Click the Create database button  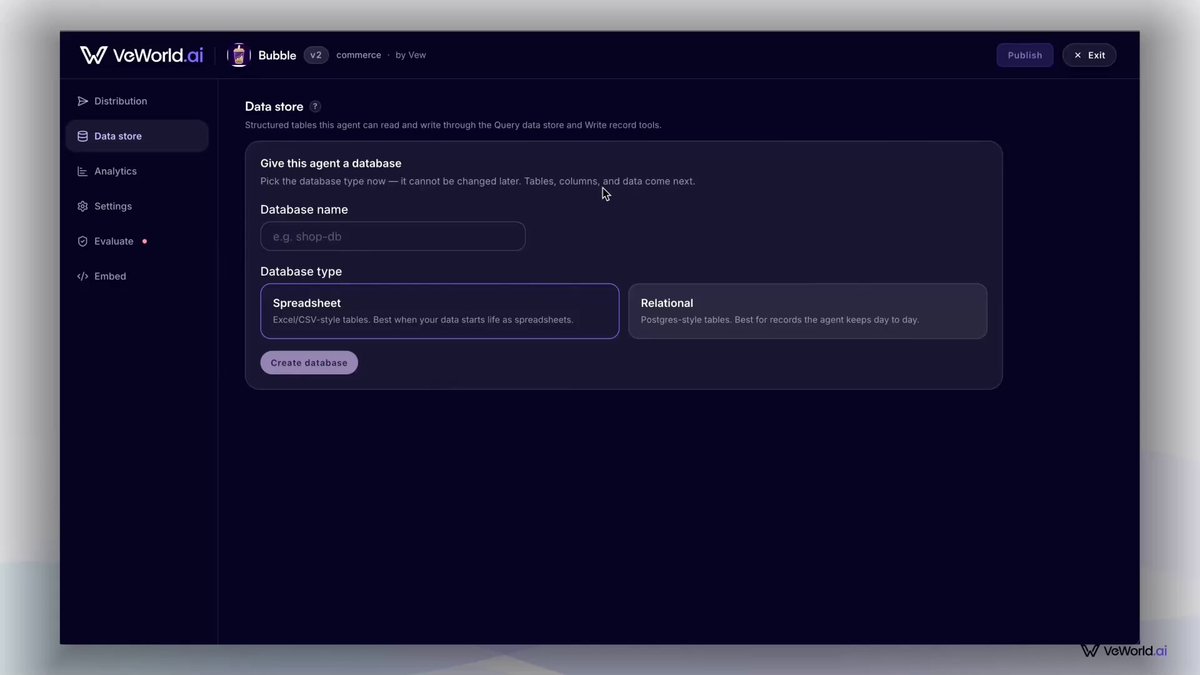[309, 363]
